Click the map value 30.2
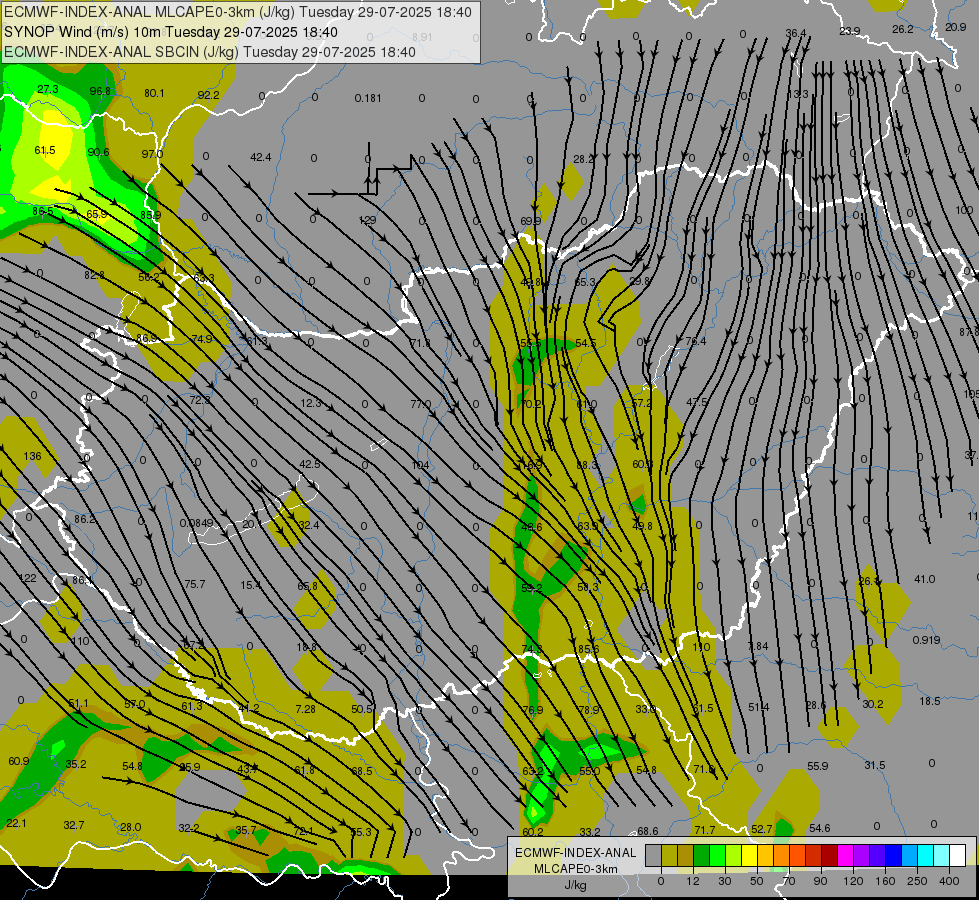The width and height of the screenshot is (979, 900). (873, 704)
